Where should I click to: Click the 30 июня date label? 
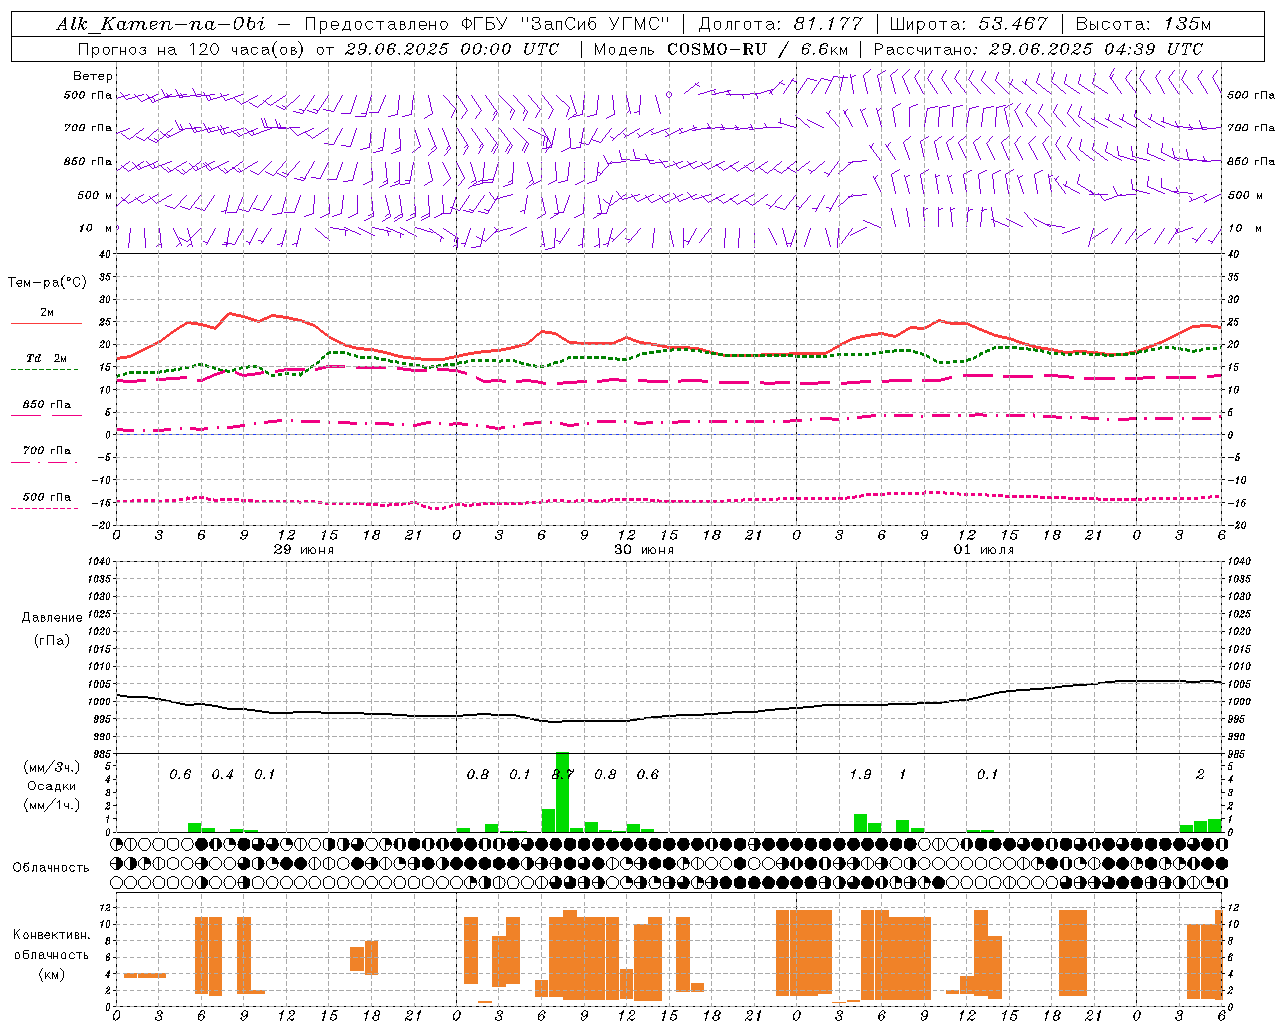[644, 550]
